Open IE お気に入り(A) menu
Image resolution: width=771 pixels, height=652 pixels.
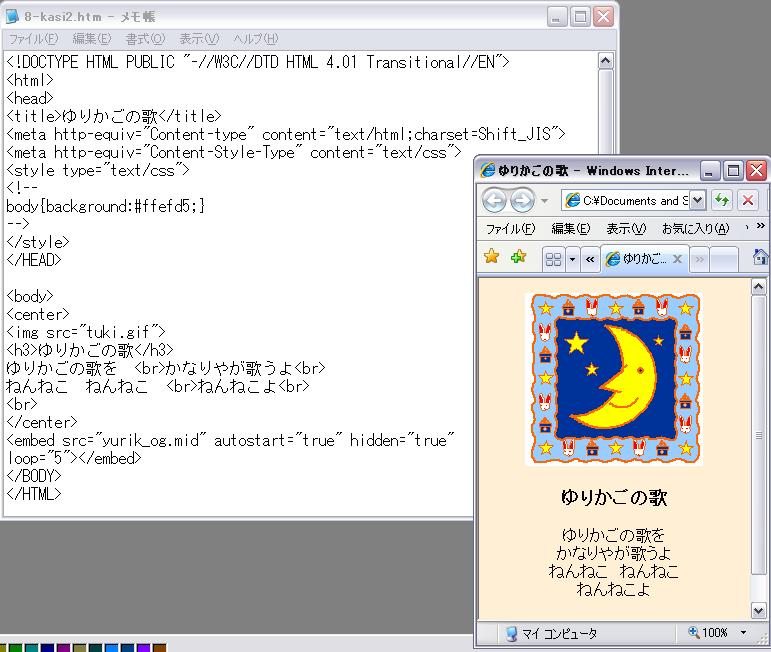[x=695, y=229]
